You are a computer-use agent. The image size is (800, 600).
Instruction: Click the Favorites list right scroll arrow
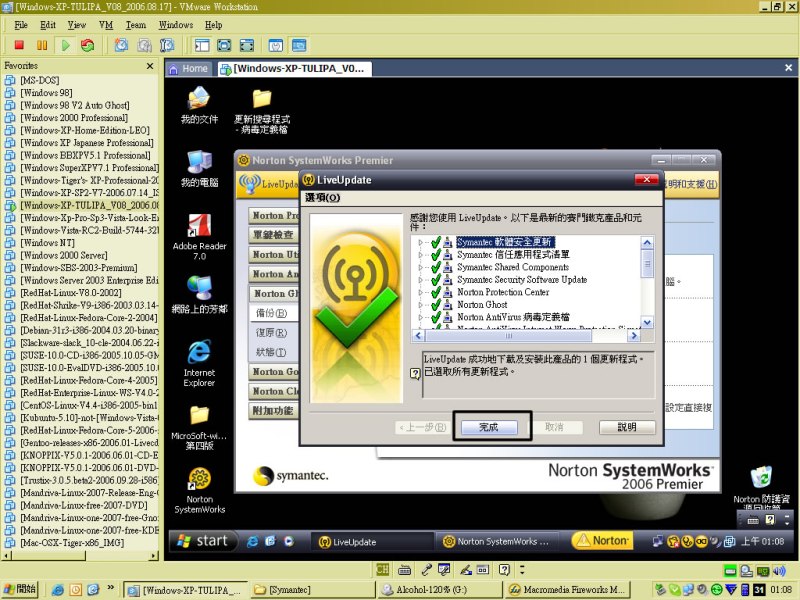point(154,556)
